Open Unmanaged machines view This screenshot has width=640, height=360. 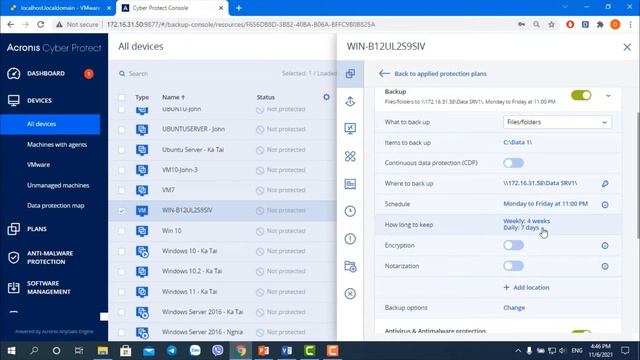pyautogui.click(x=58, y=185)
